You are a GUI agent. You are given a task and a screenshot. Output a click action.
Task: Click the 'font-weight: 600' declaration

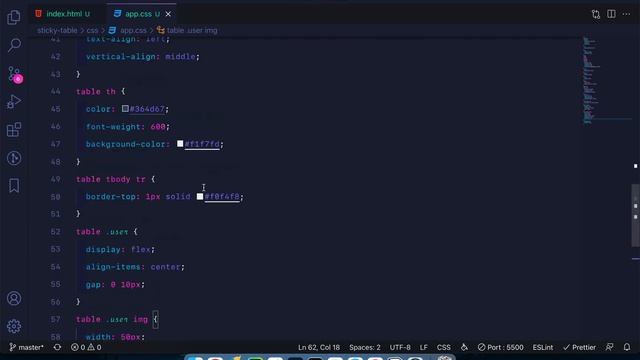[127, 127]
